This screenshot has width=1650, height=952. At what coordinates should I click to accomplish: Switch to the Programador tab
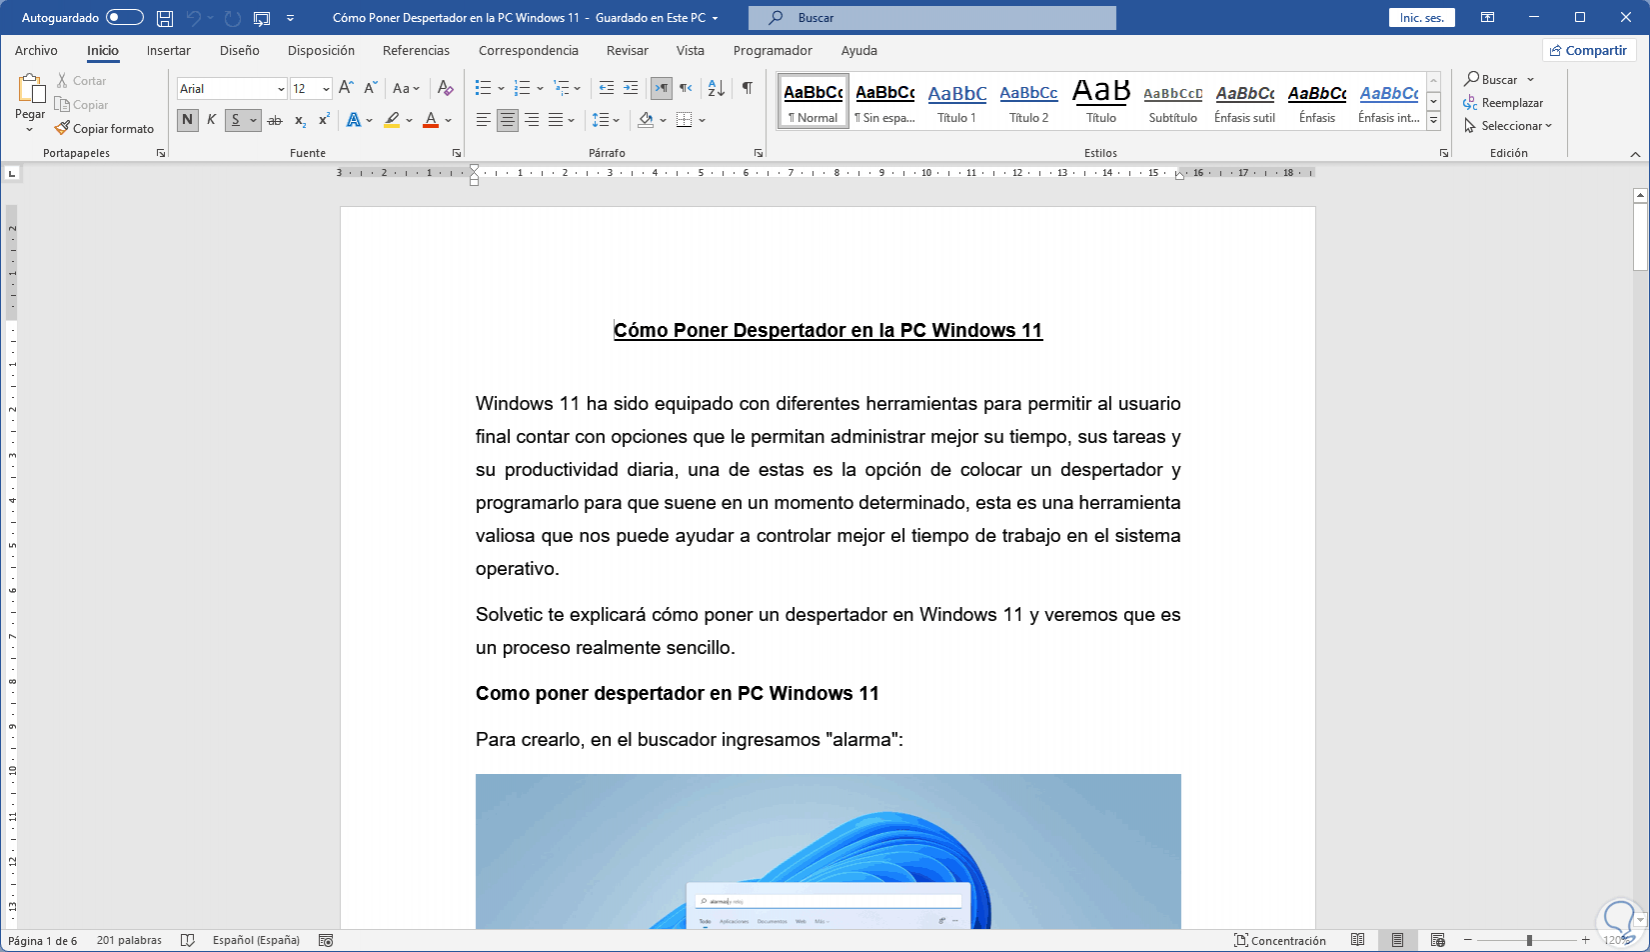pos(772,50)
